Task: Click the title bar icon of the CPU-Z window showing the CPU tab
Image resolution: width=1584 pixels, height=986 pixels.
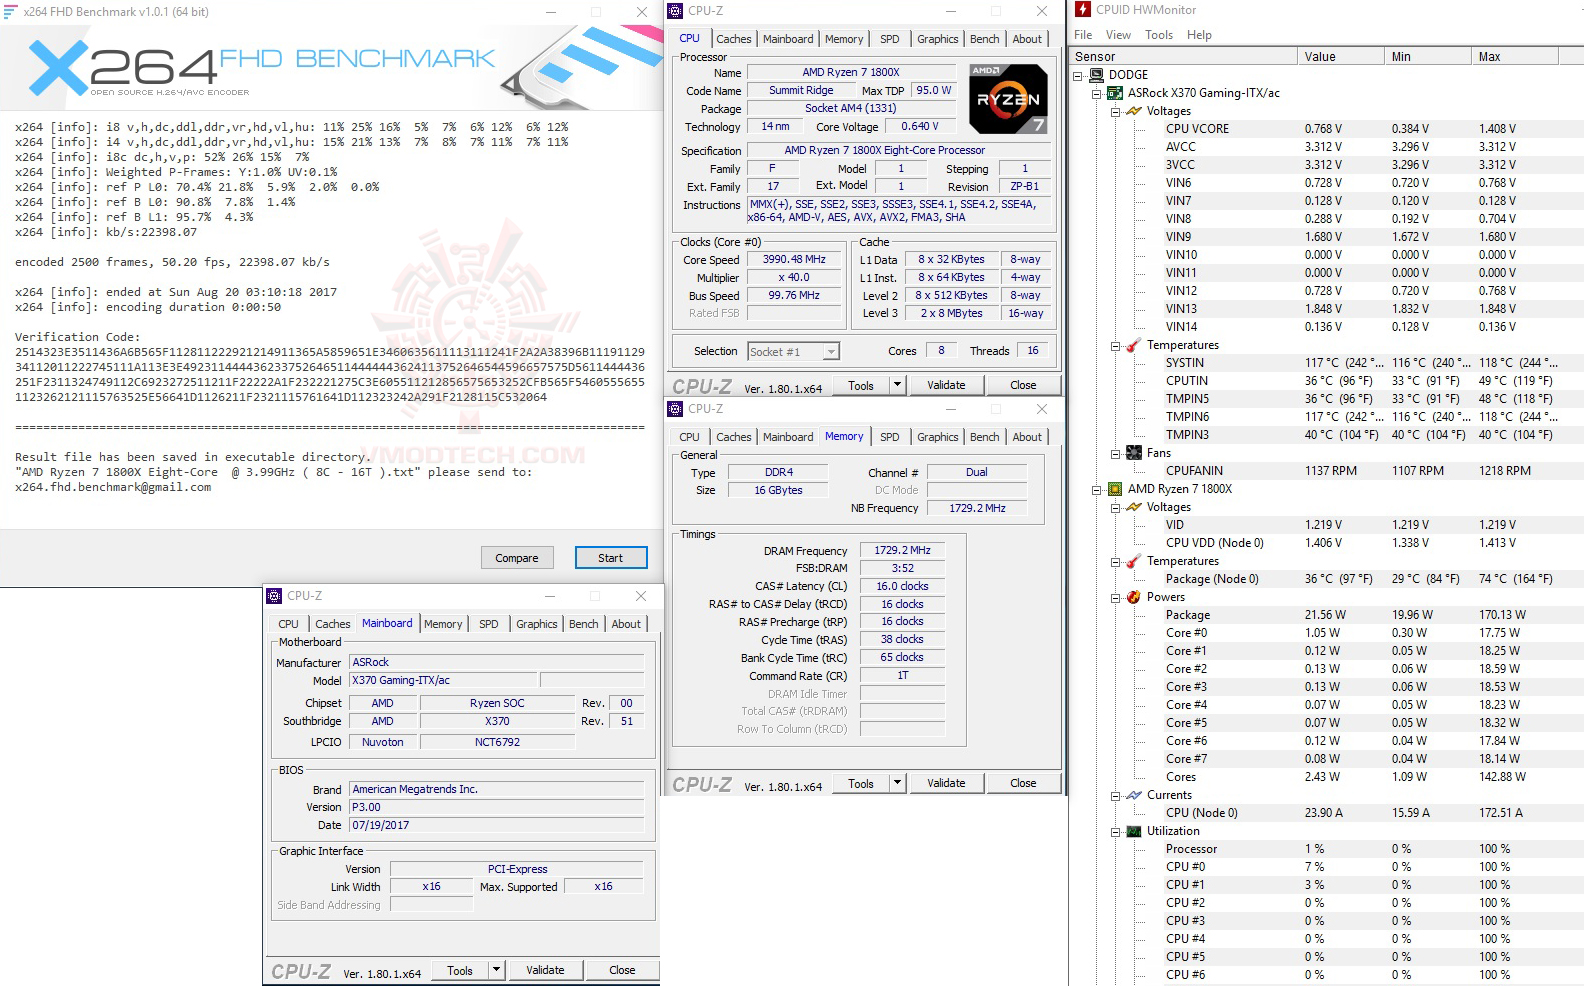Action: [x=676, y=11]
